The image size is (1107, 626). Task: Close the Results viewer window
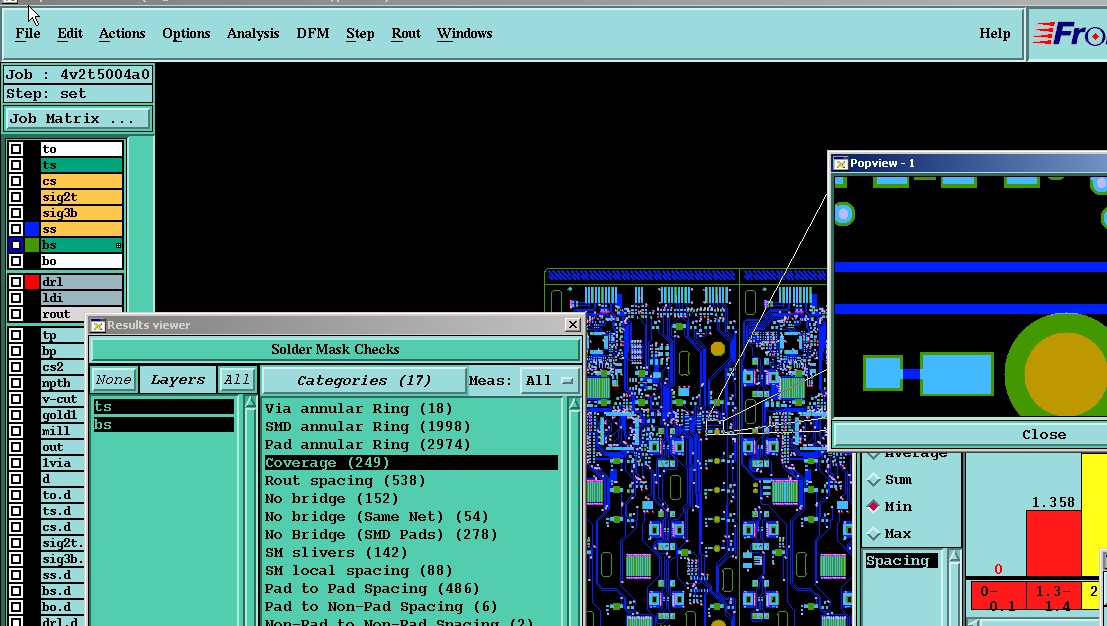[573, 325]
